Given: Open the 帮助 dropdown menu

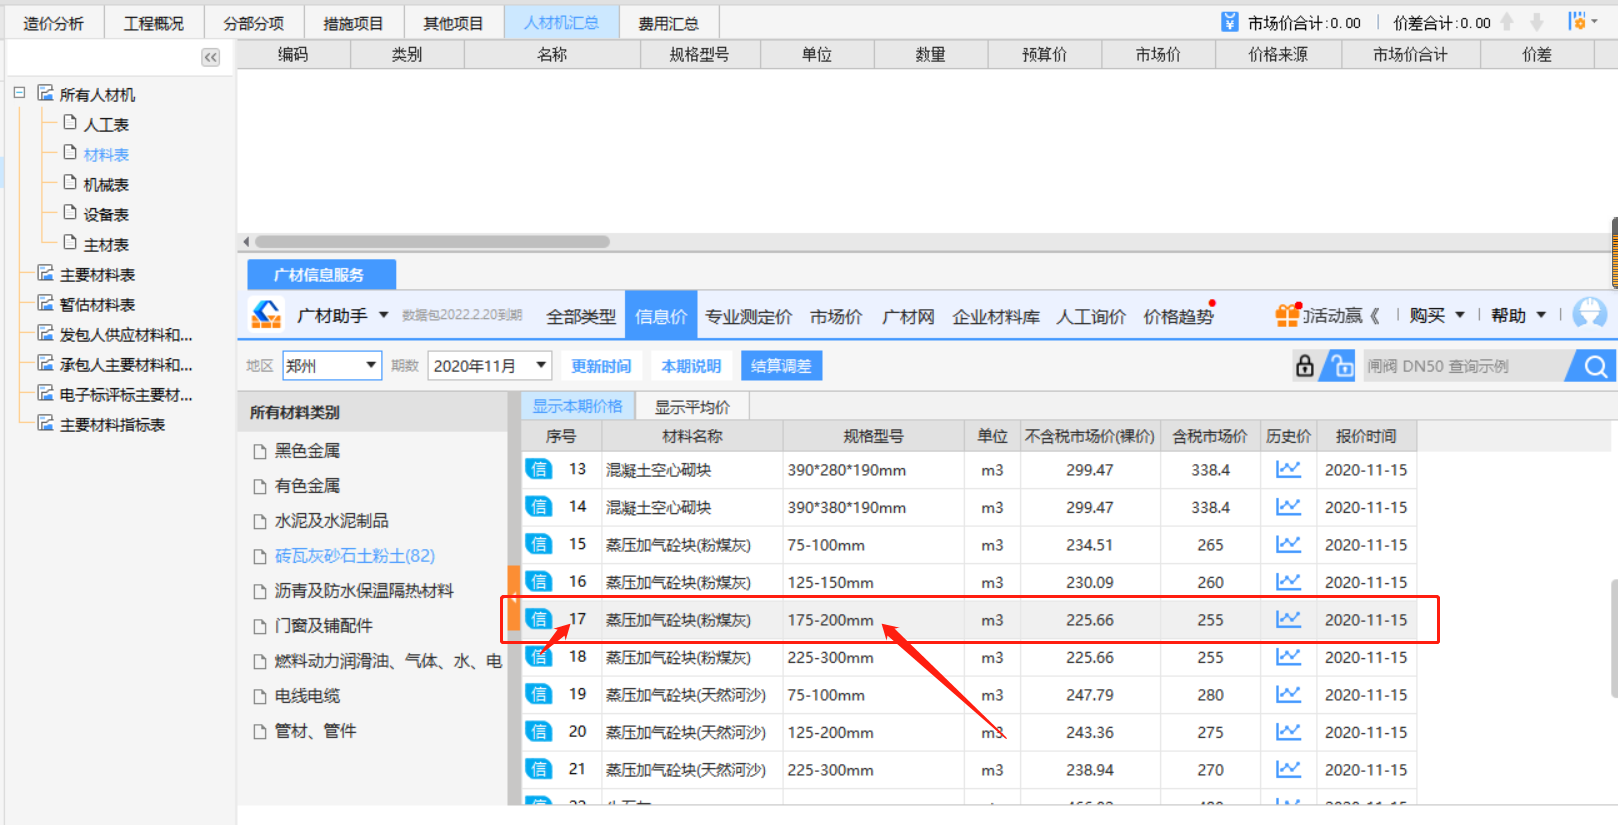Looking at the screenshot, I should pos(1518,315).
